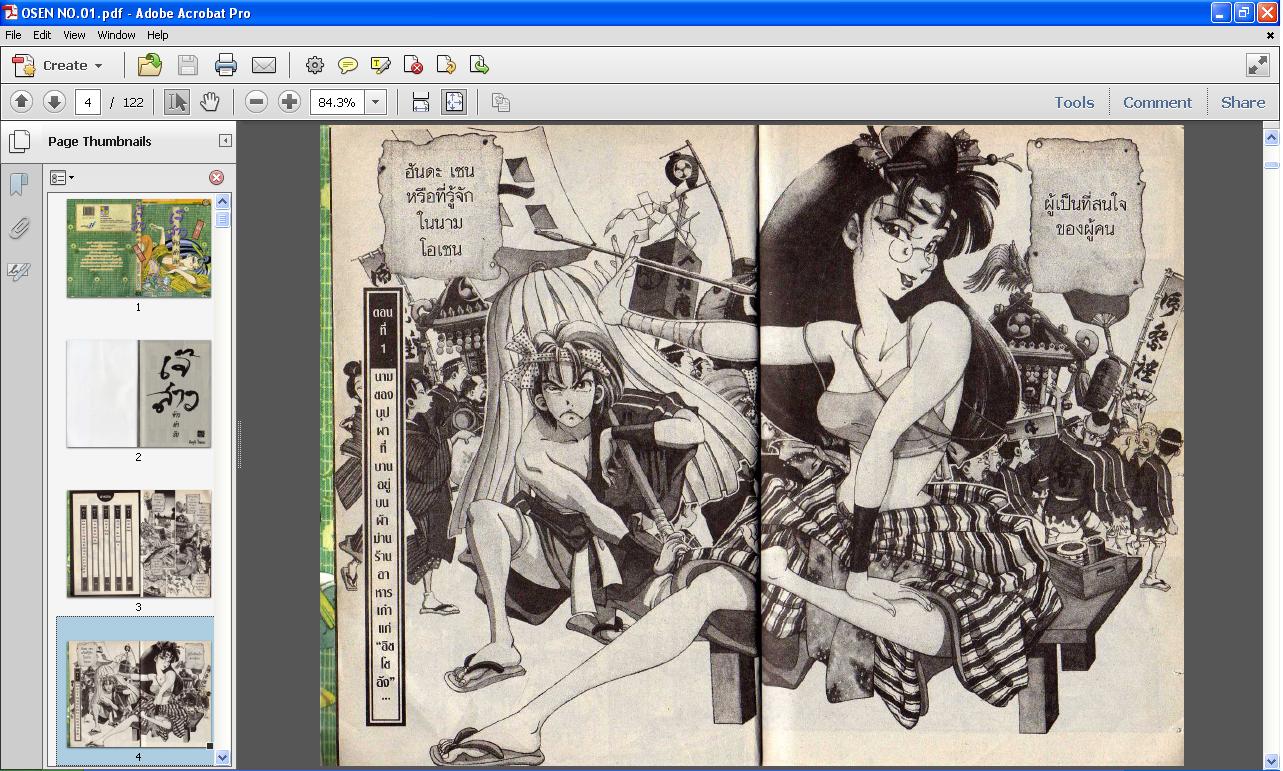Click the Open file folder icon

(x=150, y=65)
